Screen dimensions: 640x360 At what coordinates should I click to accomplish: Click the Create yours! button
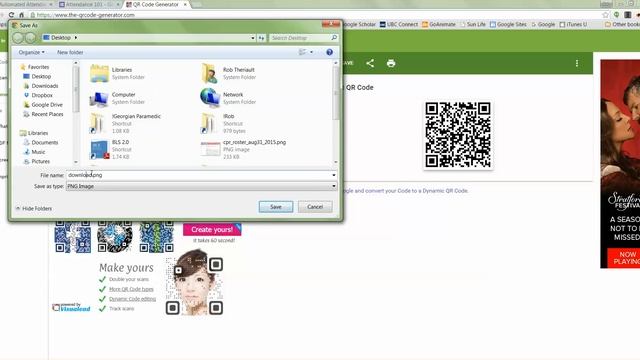pyautogui.click(x=212, y=229)
